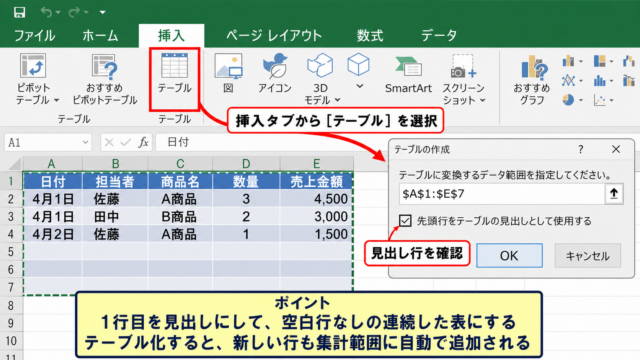Click the cancel X icon in formula bar

(x=109, y=142)
